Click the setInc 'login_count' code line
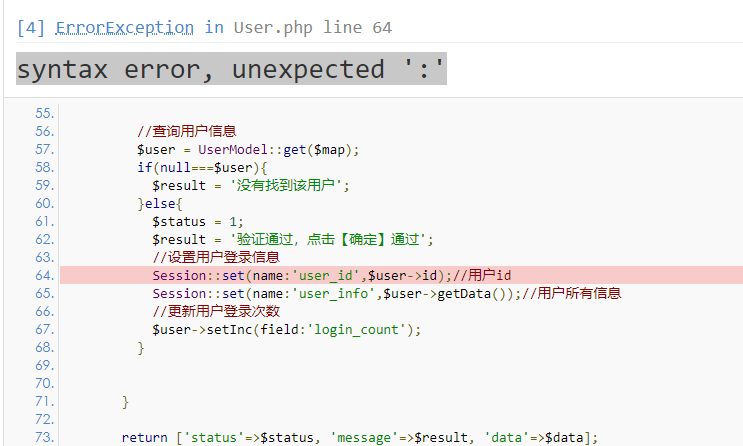This screenshot has width=743, height=446. 287,329
